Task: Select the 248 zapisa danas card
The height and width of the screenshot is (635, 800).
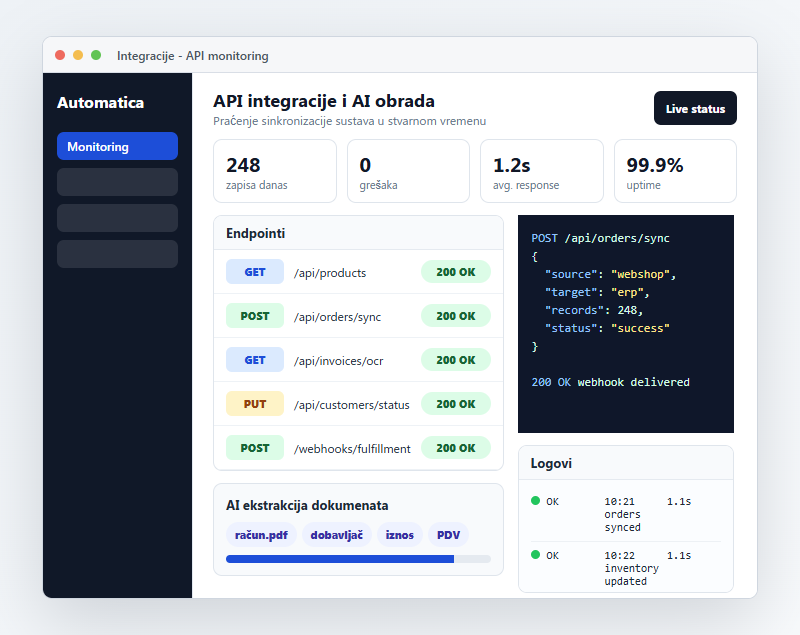Action: [275, 171]
